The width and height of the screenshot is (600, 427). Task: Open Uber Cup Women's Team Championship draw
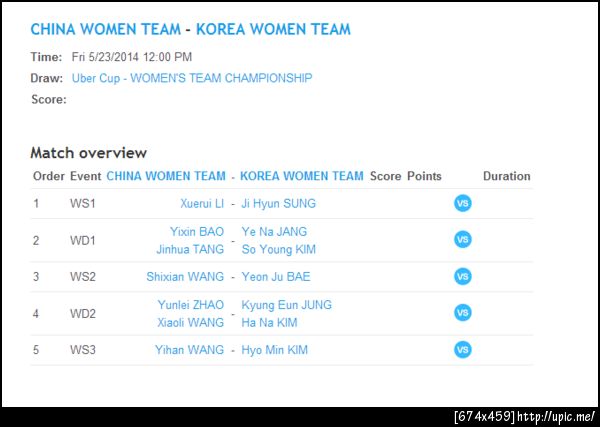(192, 78)
